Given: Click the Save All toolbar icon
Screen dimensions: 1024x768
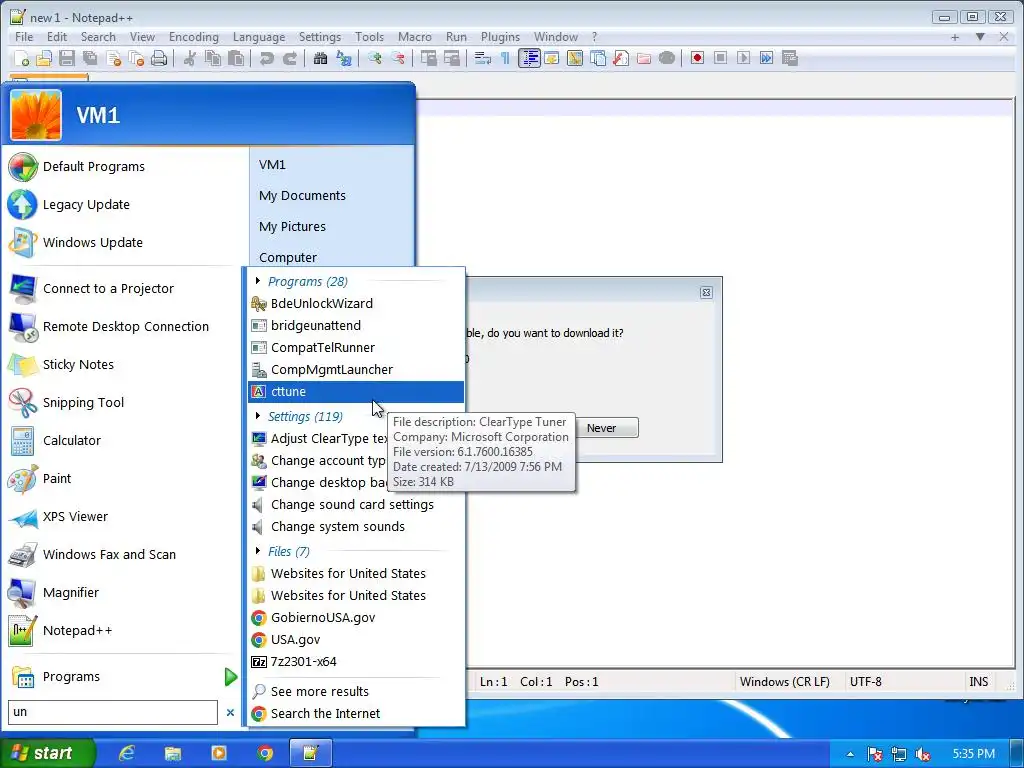Looking at the screenshot, I should tap(90, 59).
